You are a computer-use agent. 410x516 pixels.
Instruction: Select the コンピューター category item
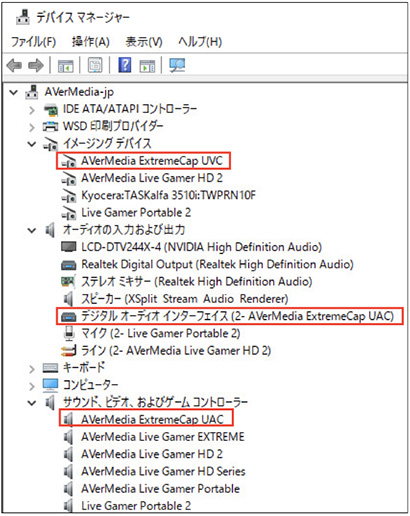[x=90, y=385]
